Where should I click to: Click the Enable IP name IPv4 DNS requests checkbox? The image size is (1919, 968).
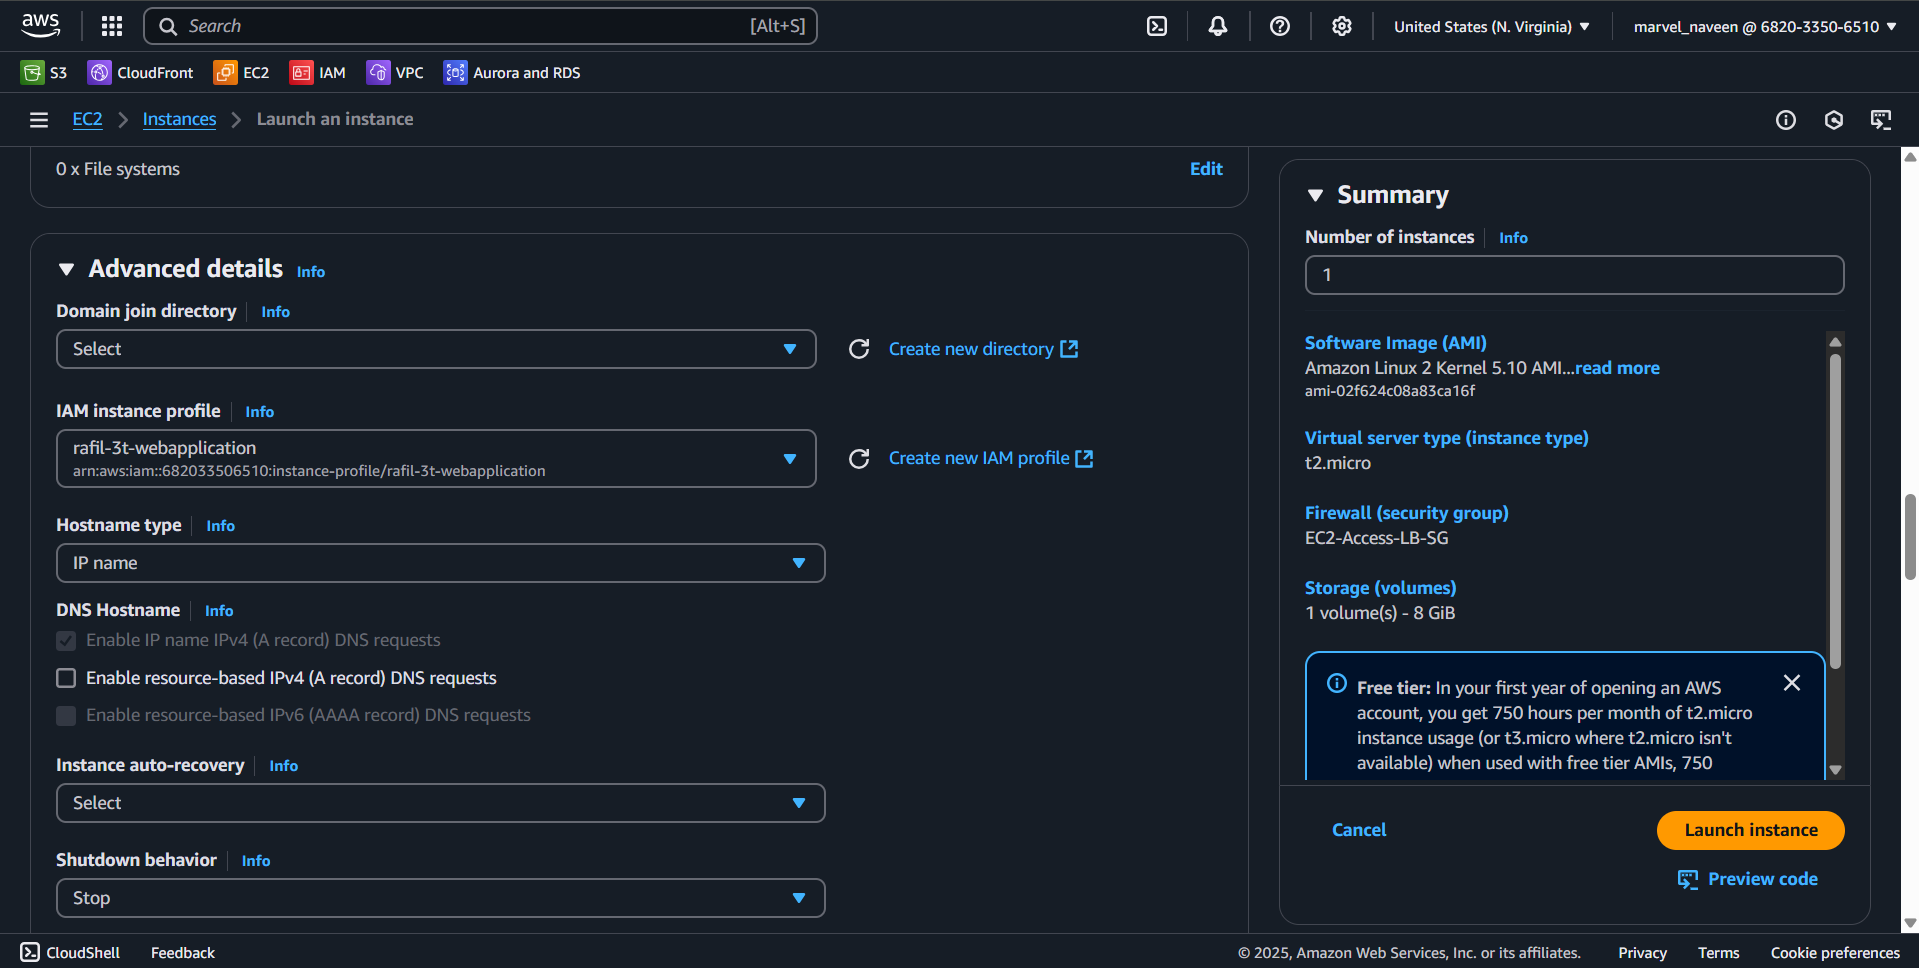pos(66,640)
